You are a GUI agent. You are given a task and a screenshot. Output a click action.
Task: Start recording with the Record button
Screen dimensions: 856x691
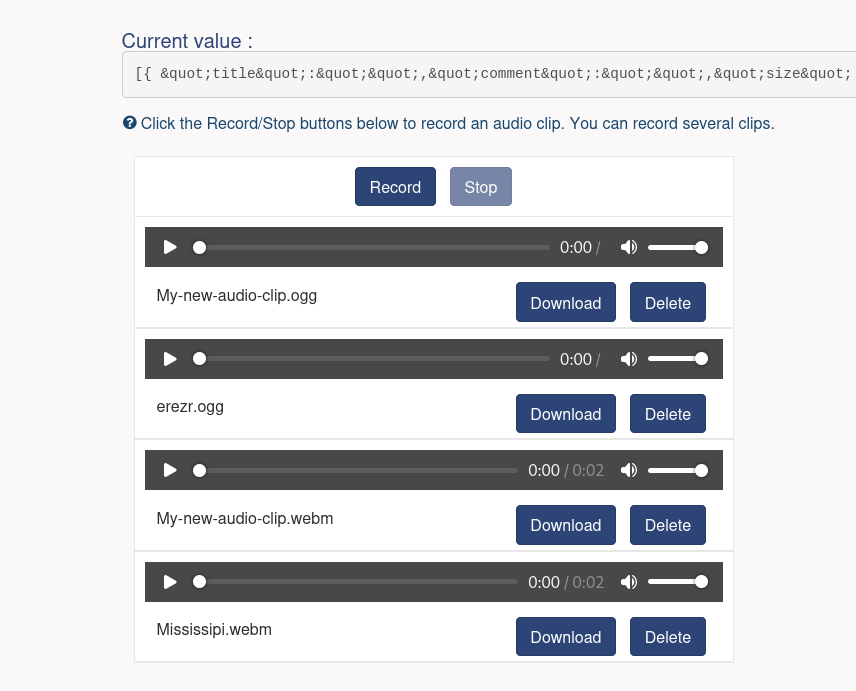coord(395,187)
